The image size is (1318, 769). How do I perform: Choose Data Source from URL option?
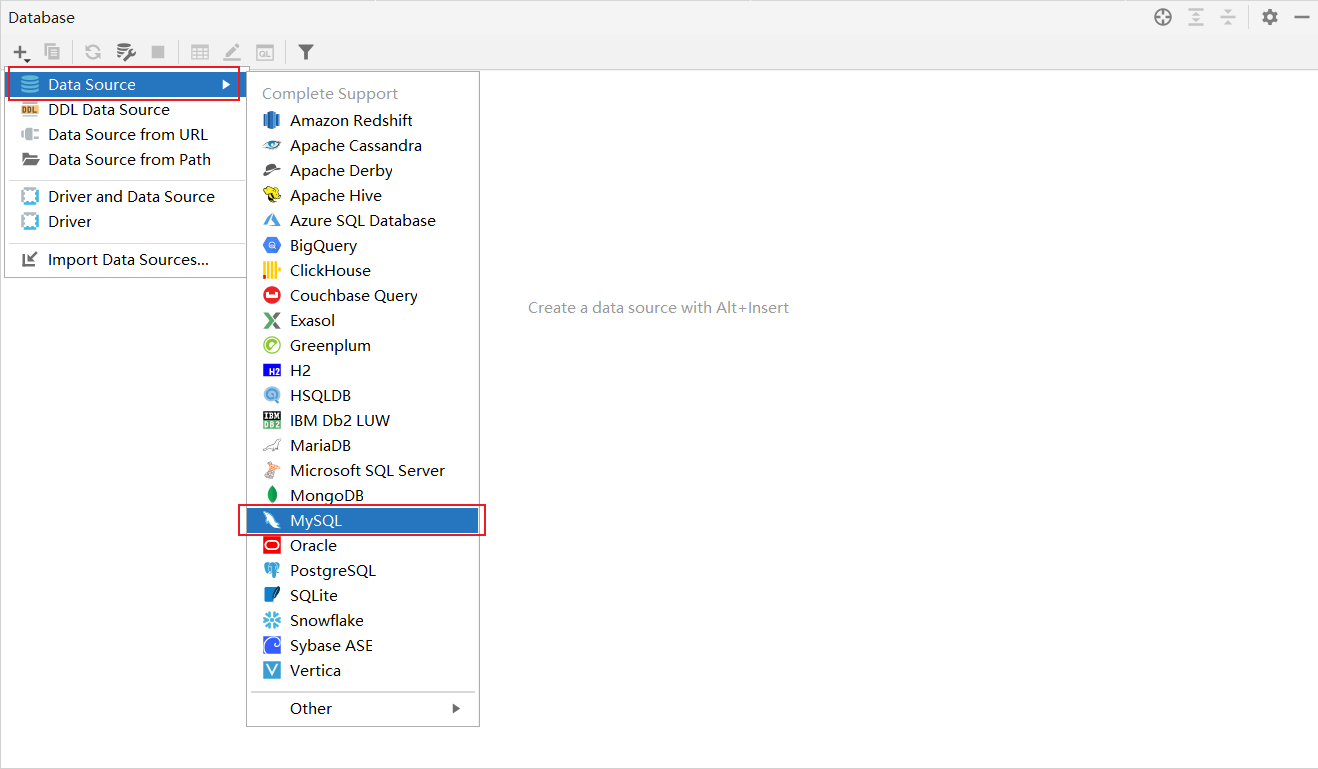click(x=127, y=135)
